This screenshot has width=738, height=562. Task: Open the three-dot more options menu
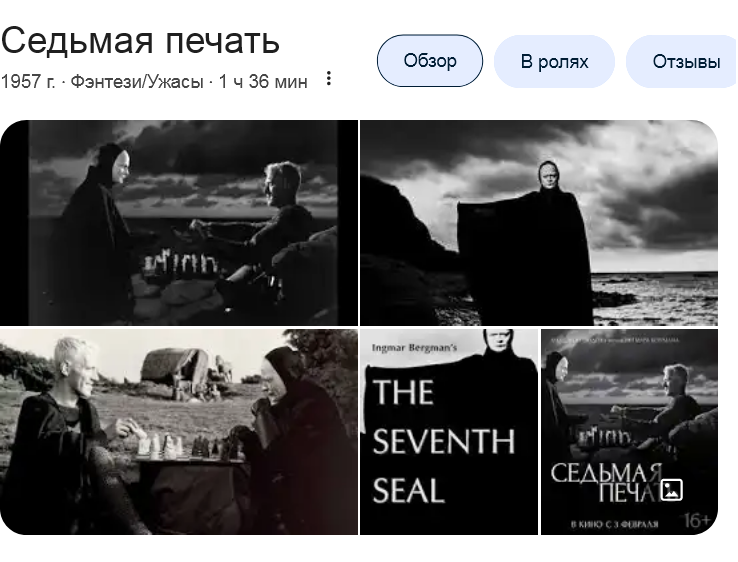(329, 79)
